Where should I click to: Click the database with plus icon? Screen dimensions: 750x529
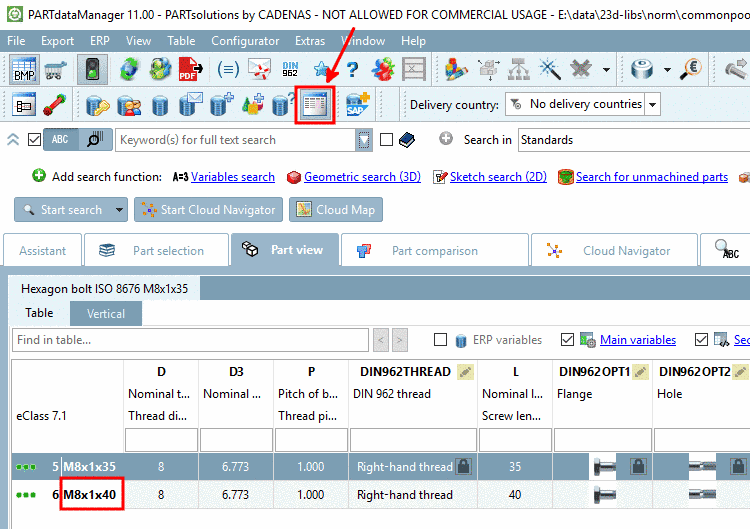coord(221,105)
